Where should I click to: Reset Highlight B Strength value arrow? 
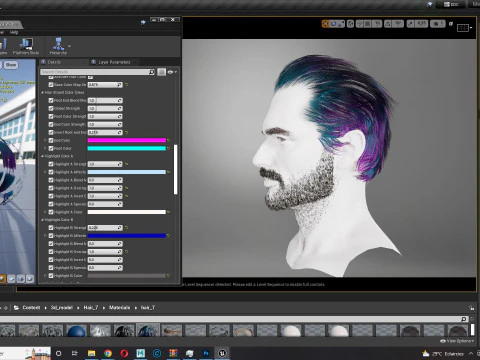pyautogui.click(x=126, y=228)
